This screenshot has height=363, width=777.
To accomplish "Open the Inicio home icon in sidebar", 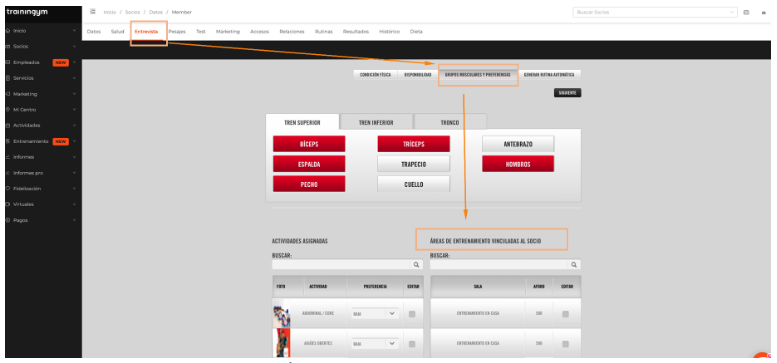I will [x=7, y=31].
